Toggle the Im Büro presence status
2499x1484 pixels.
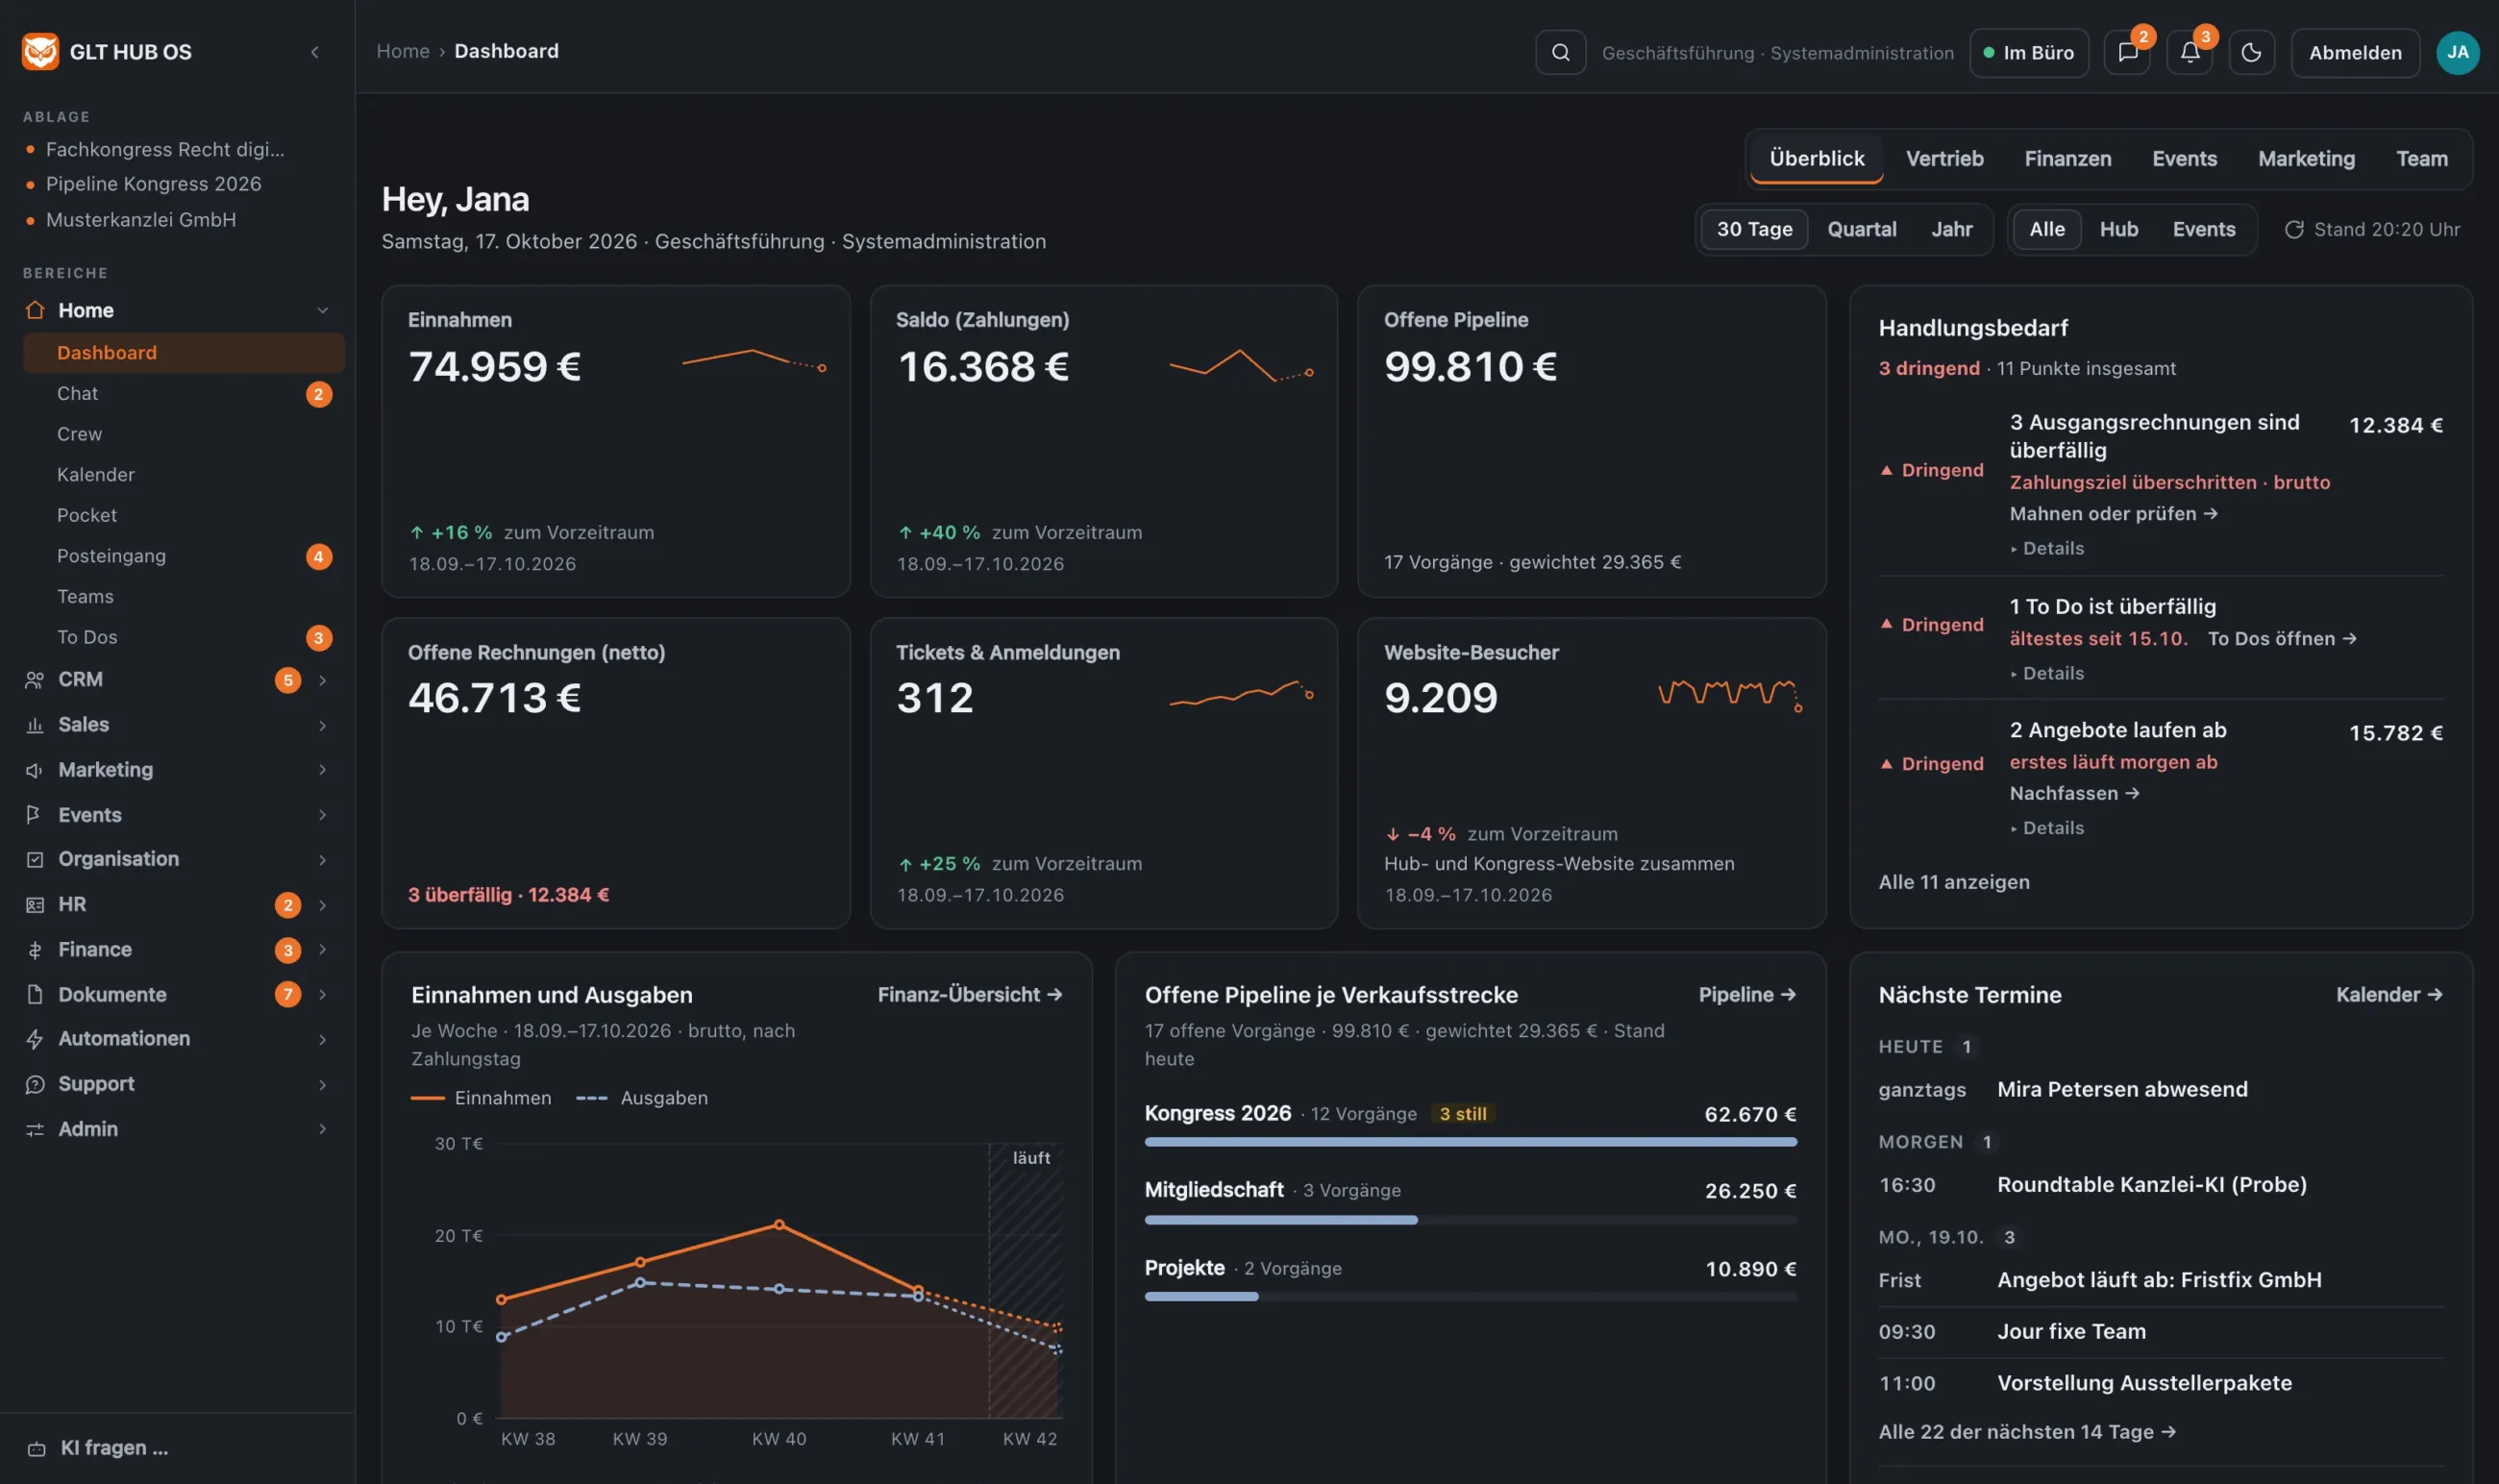2028,52
